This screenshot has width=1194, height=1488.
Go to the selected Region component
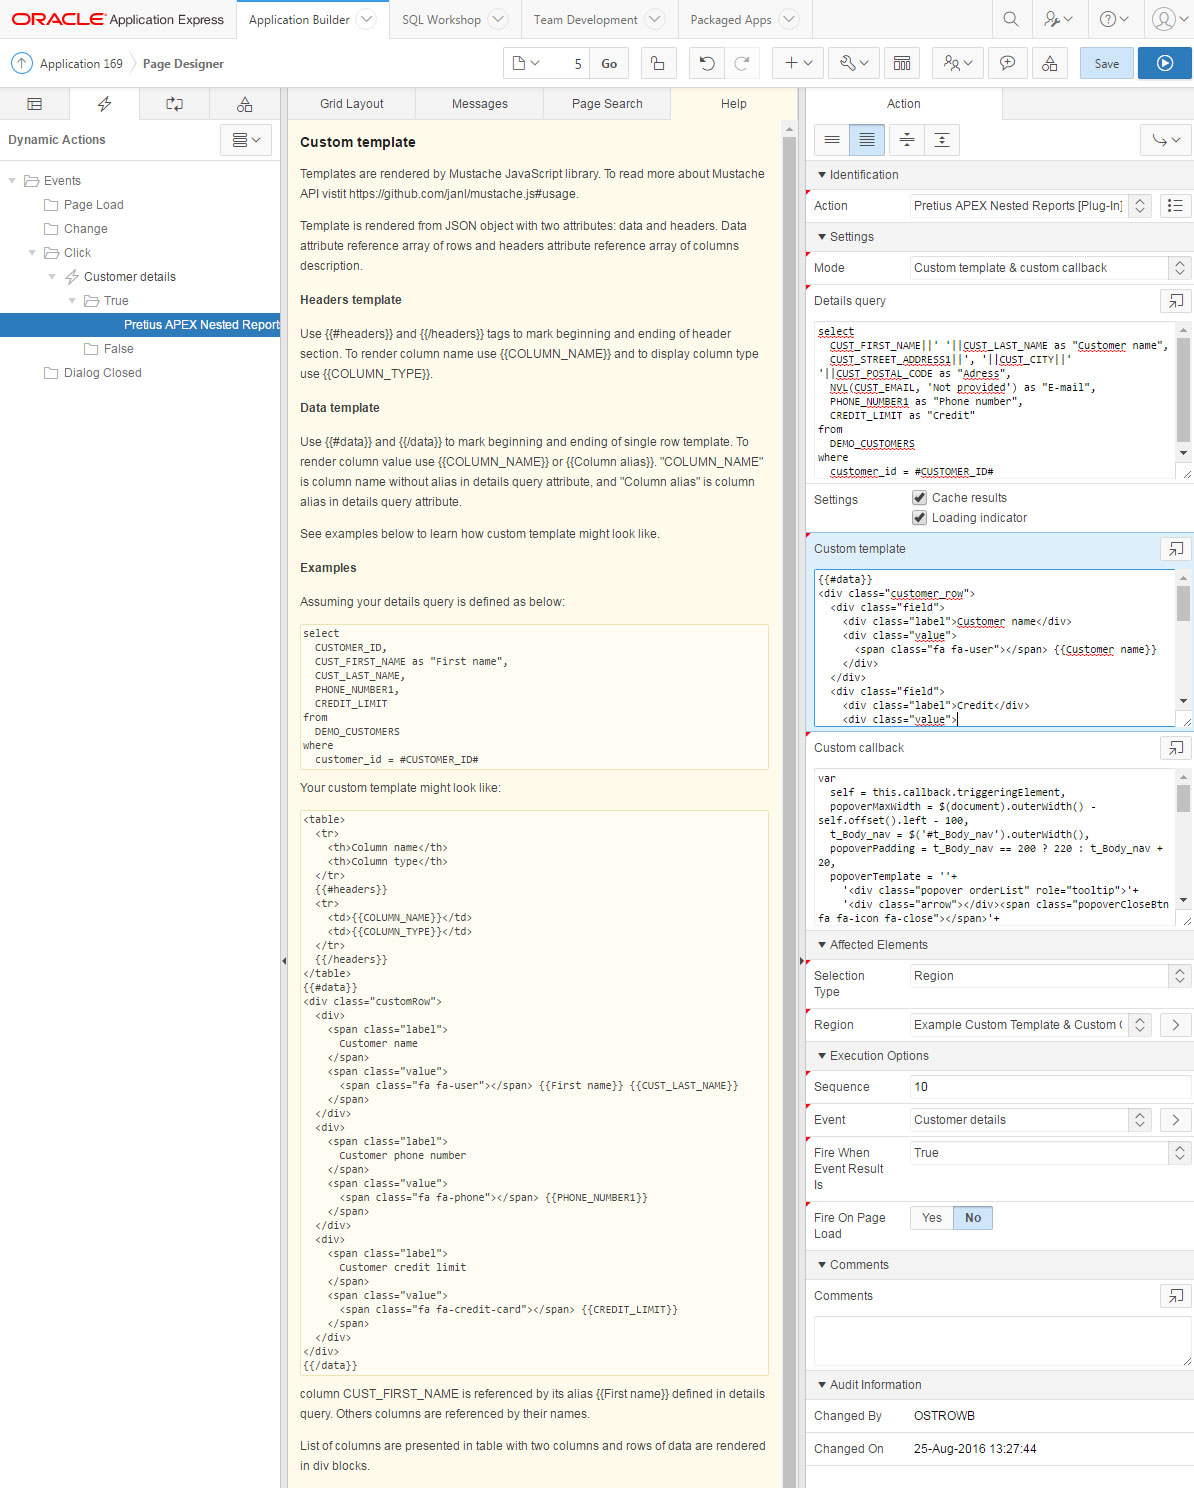(x=1176, y=1024)
